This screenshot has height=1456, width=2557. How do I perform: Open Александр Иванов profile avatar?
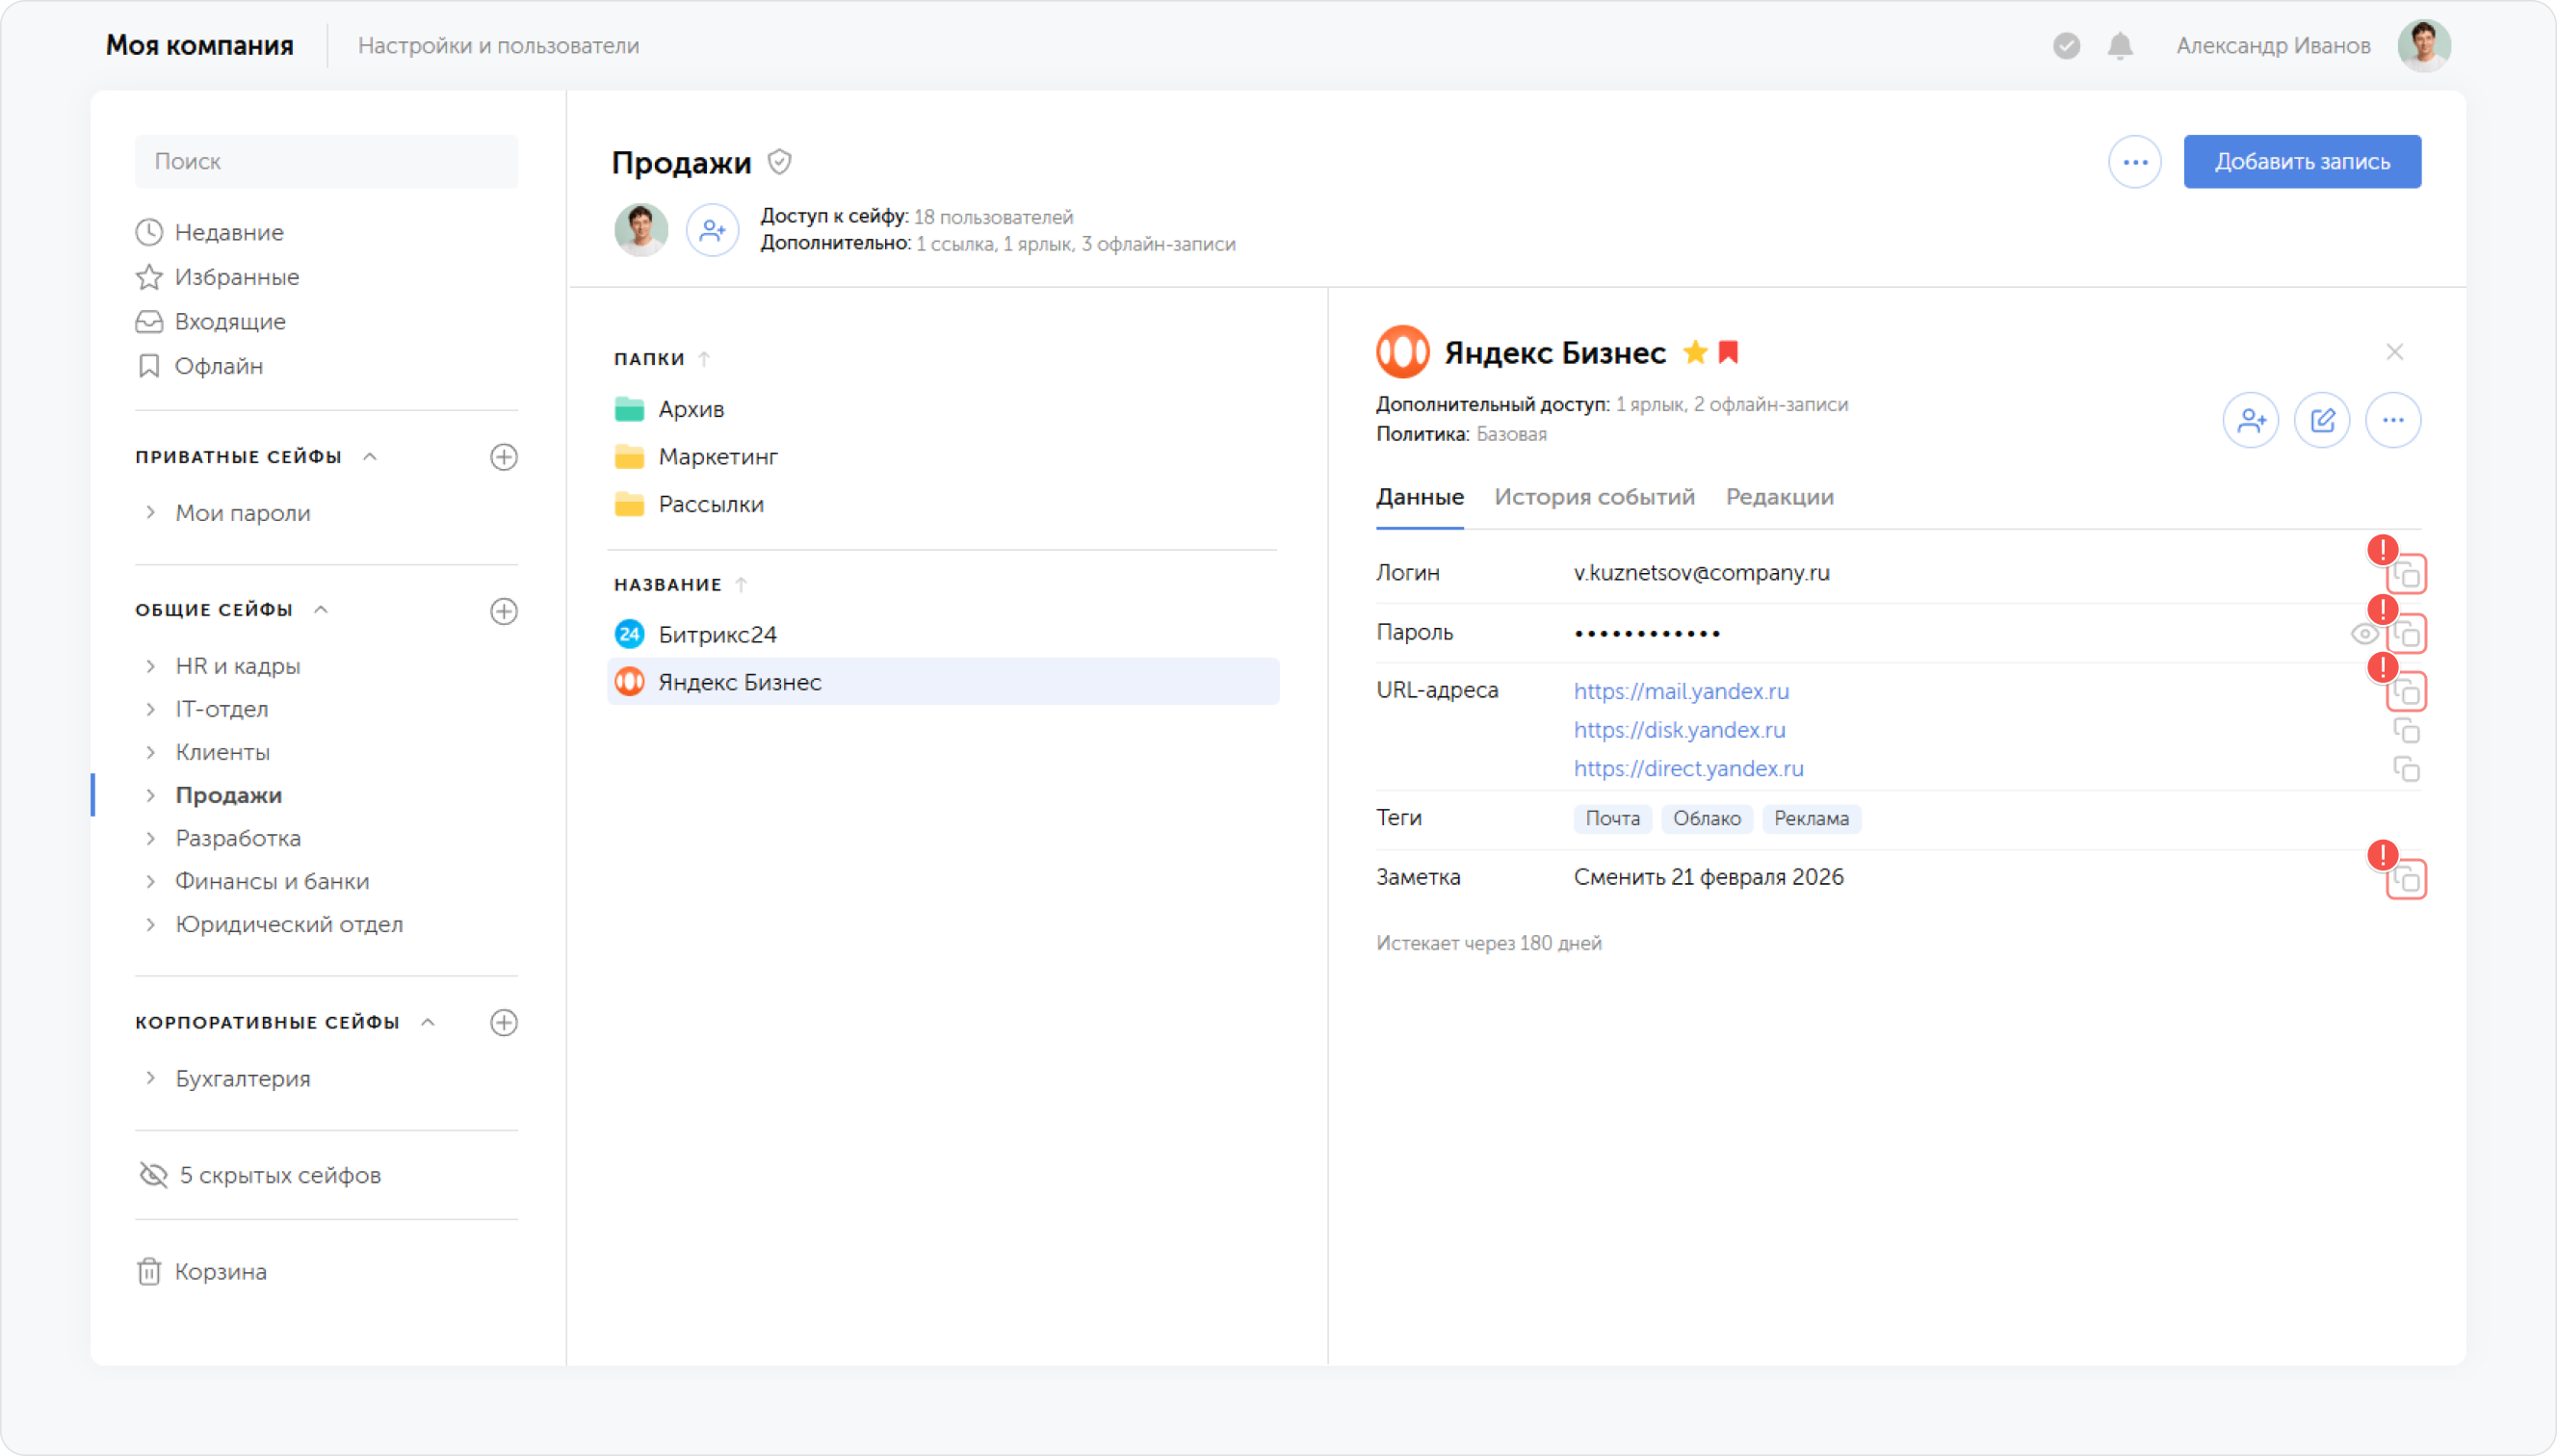[2424, 45]
